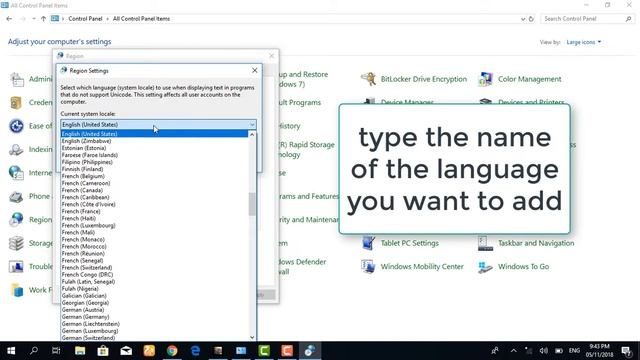Open Taskbar and Navigation icon
640x360 pixels.
(x=485, y=243)
